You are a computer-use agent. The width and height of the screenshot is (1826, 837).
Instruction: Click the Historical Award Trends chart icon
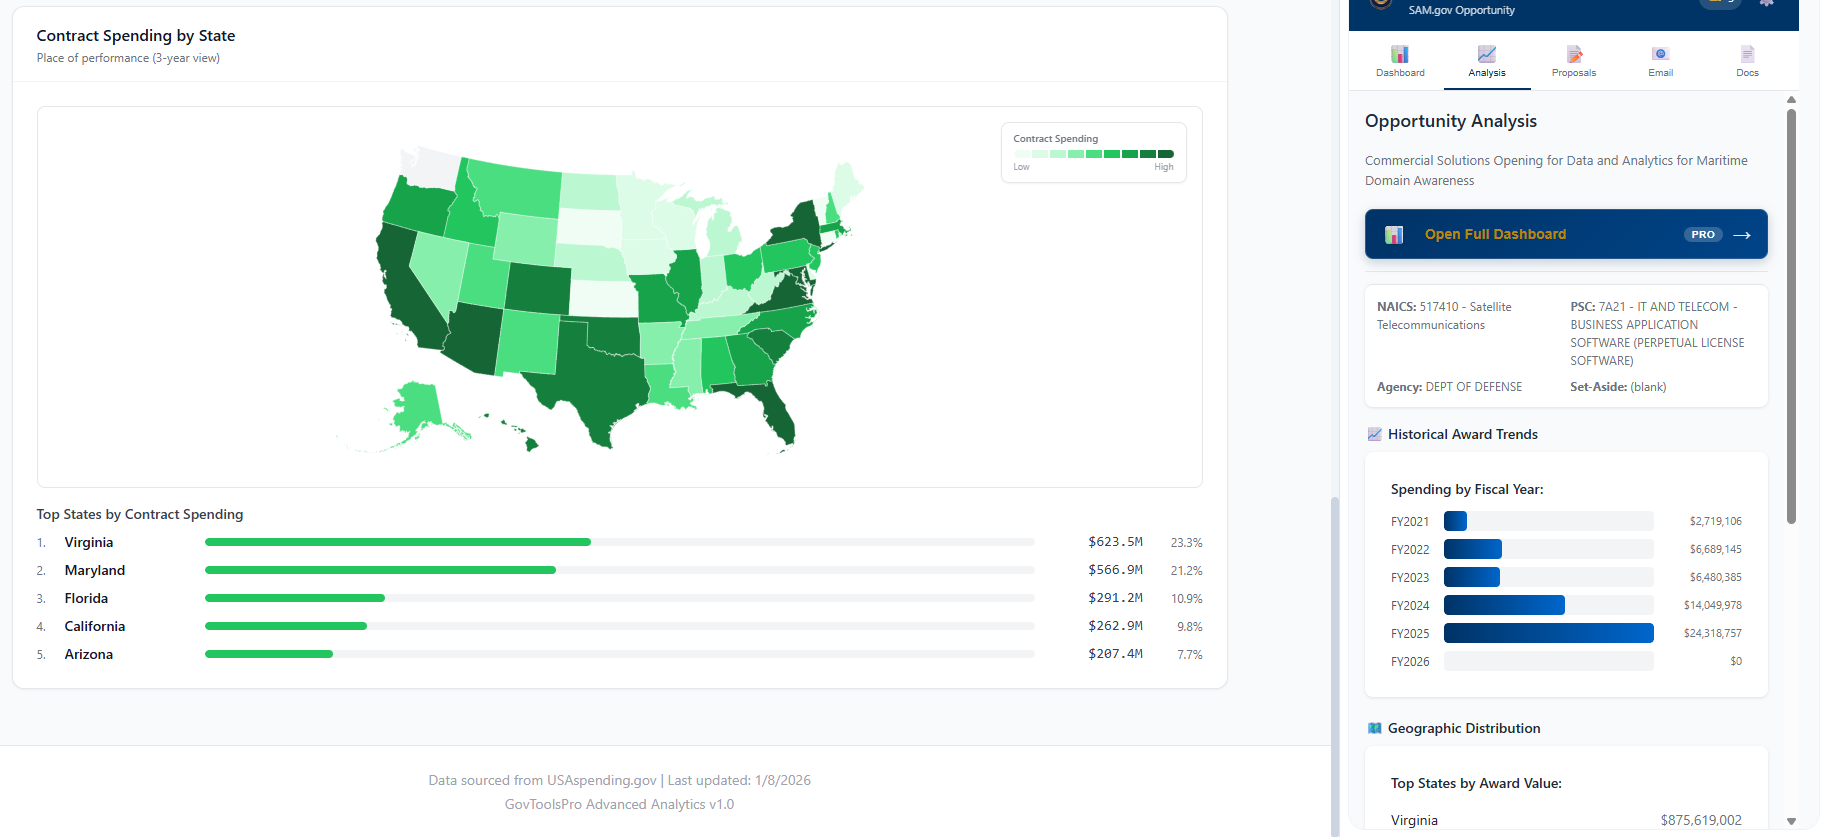click(1373, 433)
